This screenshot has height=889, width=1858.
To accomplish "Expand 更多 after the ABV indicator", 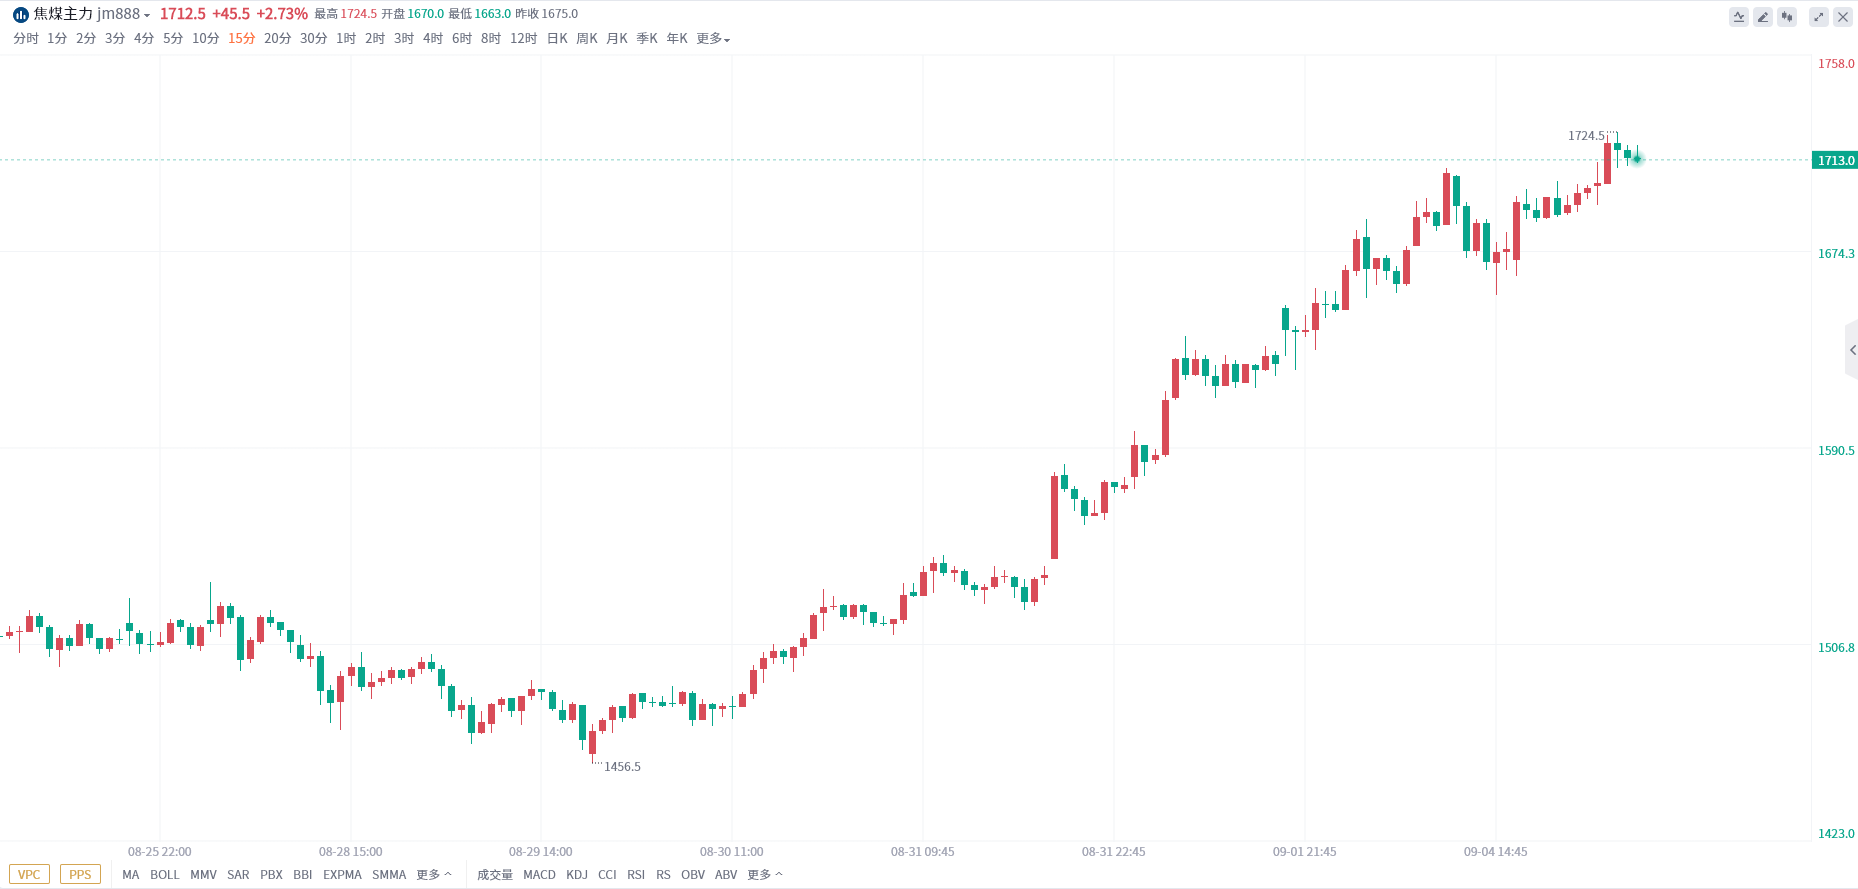I will click(x=765, y=875).
